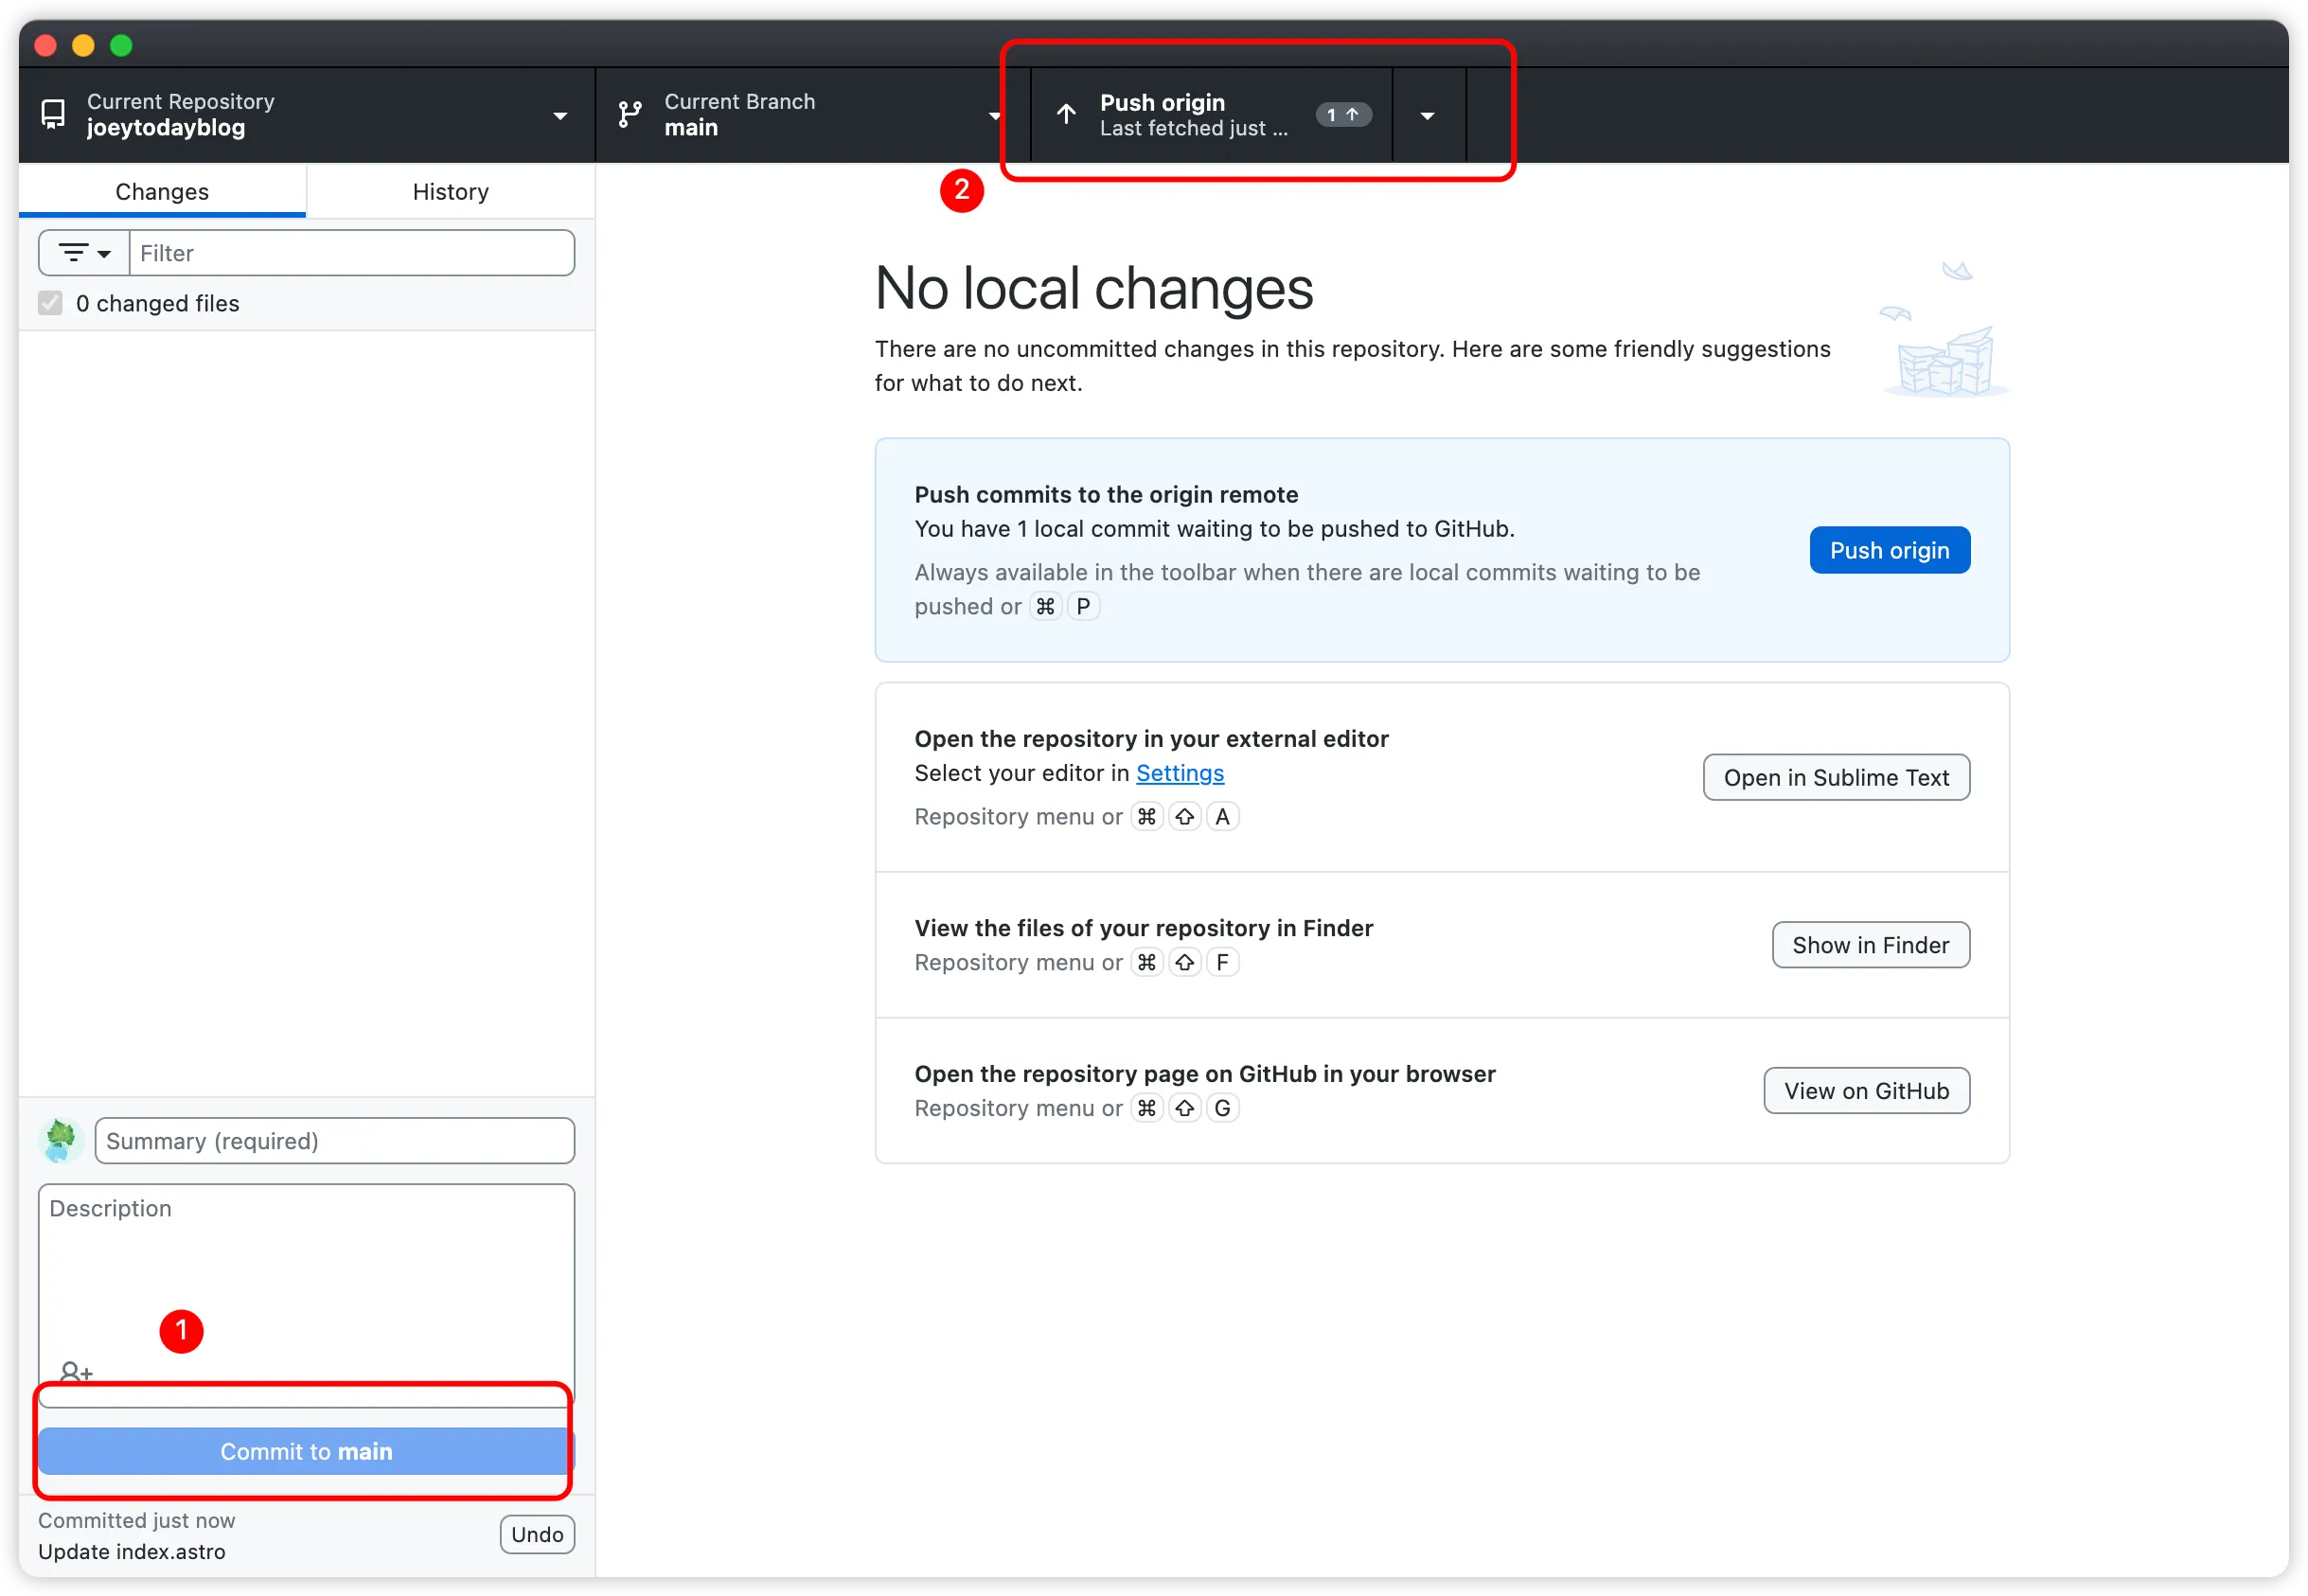
Task: Expand the push options dropdown arrow
Action: point(1428,116)
